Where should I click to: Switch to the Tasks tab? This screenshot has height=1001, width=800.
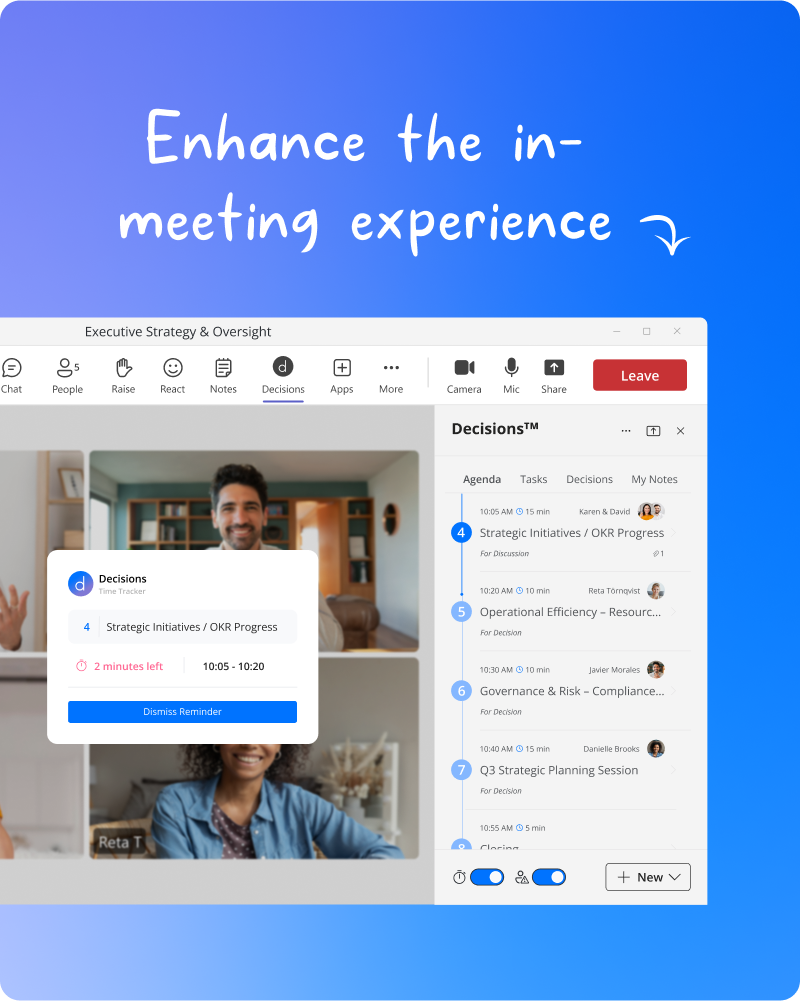pos(533,479)
